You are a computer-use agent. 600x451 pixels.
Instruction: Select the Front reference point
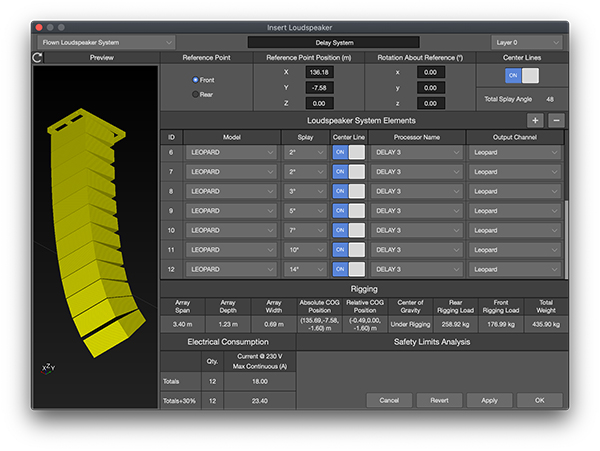tap(196, 80)
